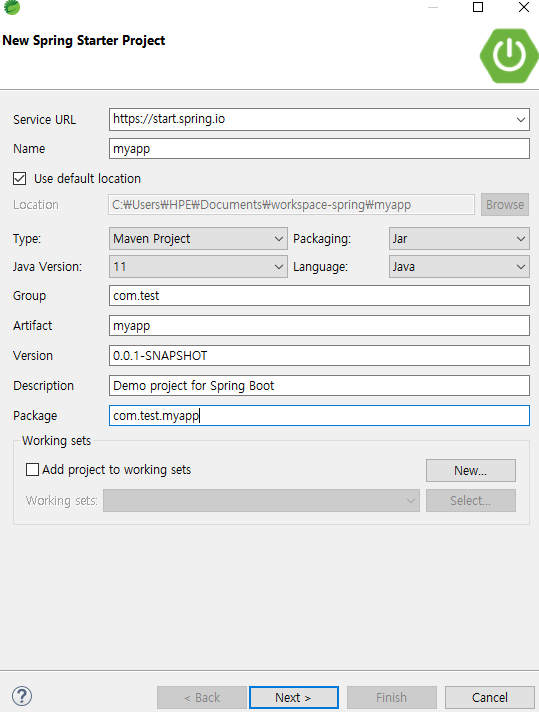
Task: Click into the Name field
Action: point(319,149)
